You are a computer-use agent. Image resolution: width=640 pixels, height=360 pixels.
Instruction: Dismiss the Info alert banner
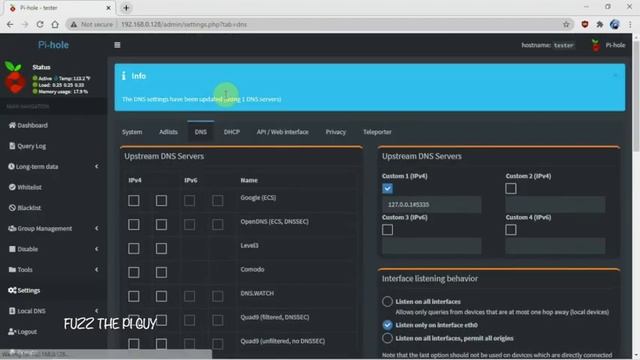(615, 76)
